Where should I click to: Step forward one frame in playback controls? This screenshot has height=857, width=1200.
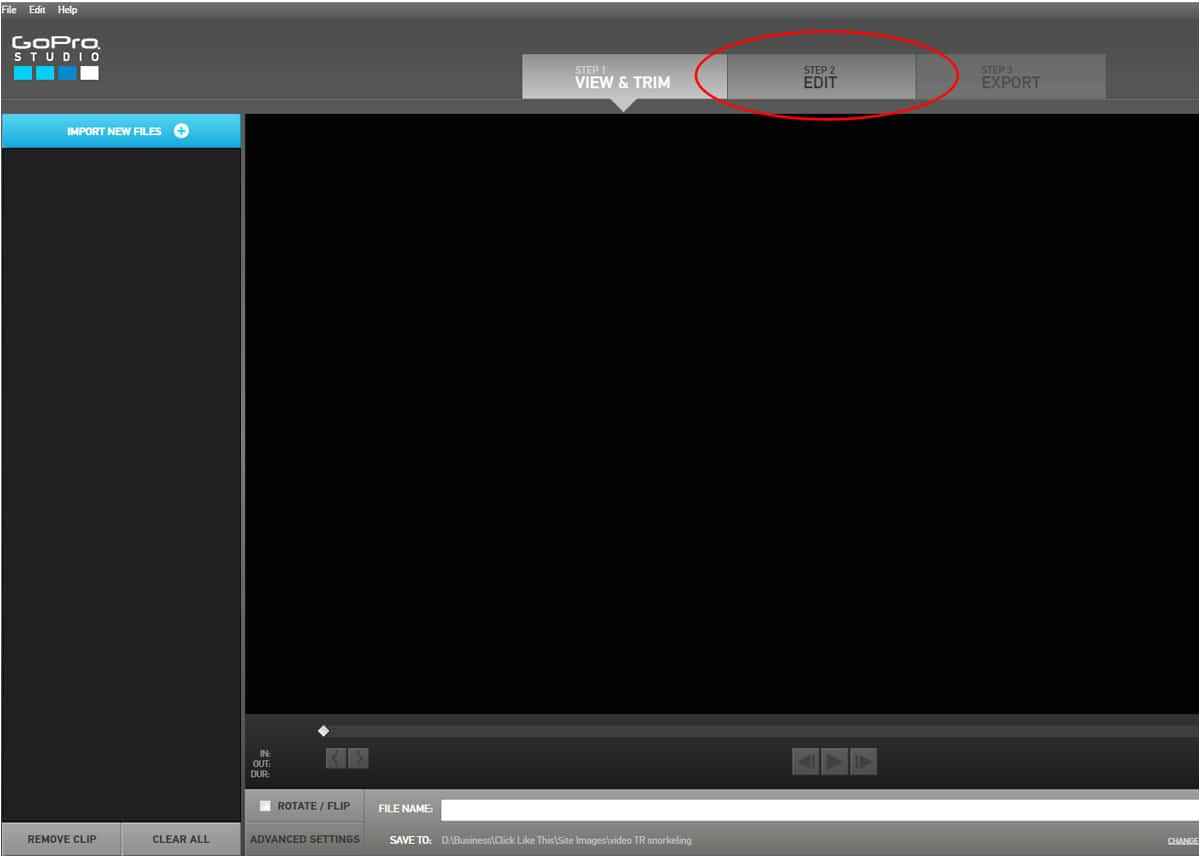tap(863, 763)
